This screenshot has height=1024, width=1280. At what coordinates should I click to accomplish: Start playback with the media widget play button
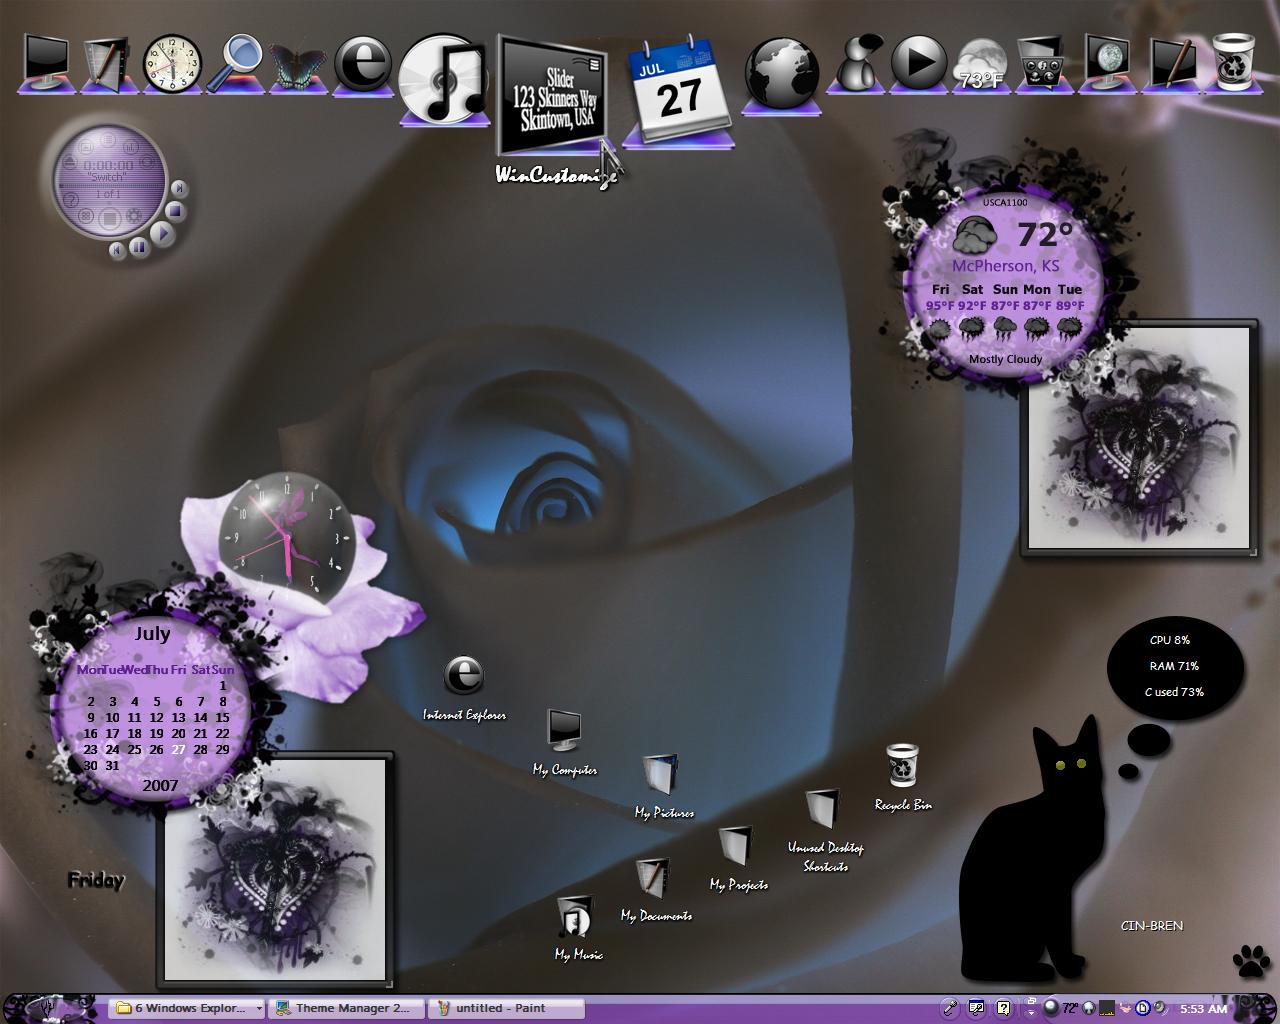click(x=161, y=233)
